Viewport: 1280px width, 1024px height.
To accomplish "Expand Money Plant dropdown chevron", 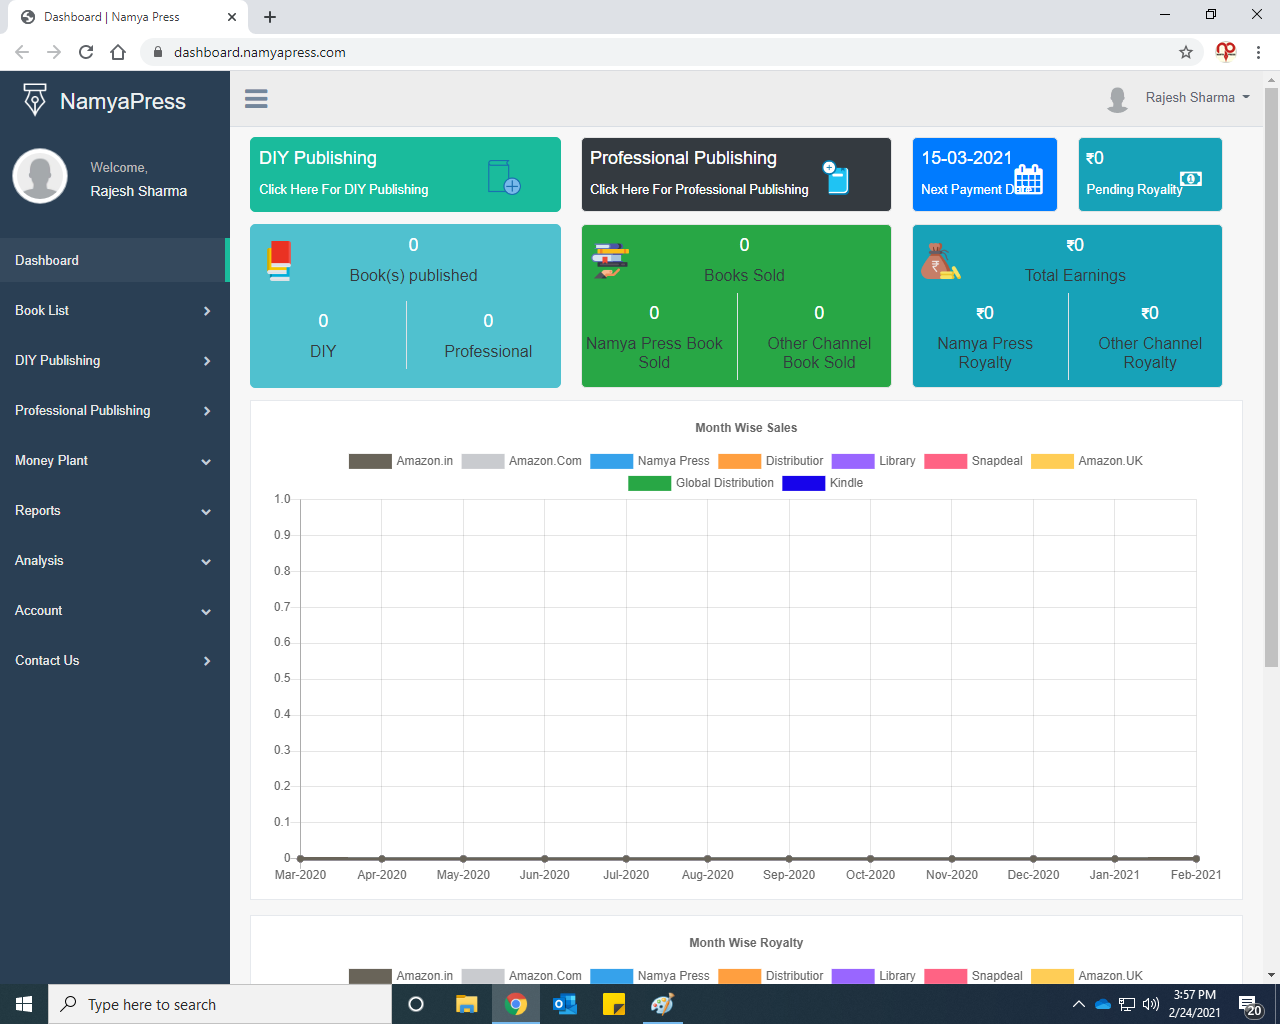I will tap(206, 462).
